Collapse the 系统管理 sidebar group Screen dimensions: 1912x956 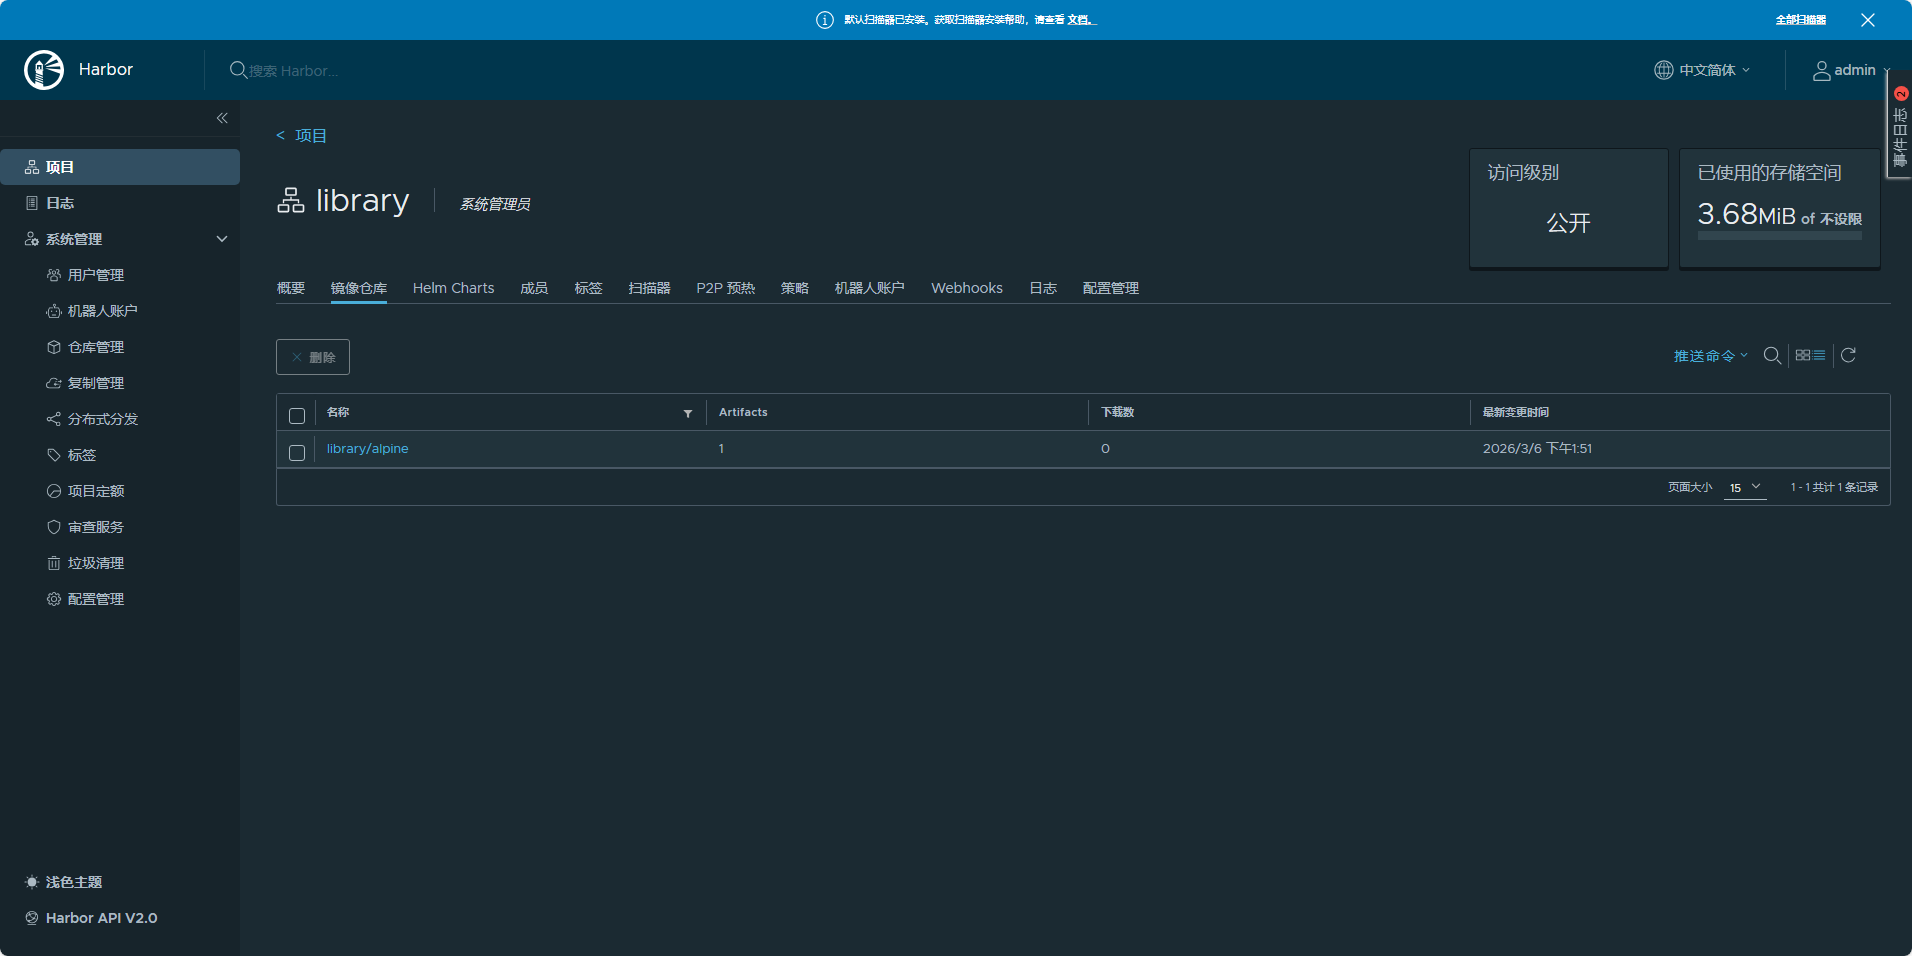click(222, 239)
